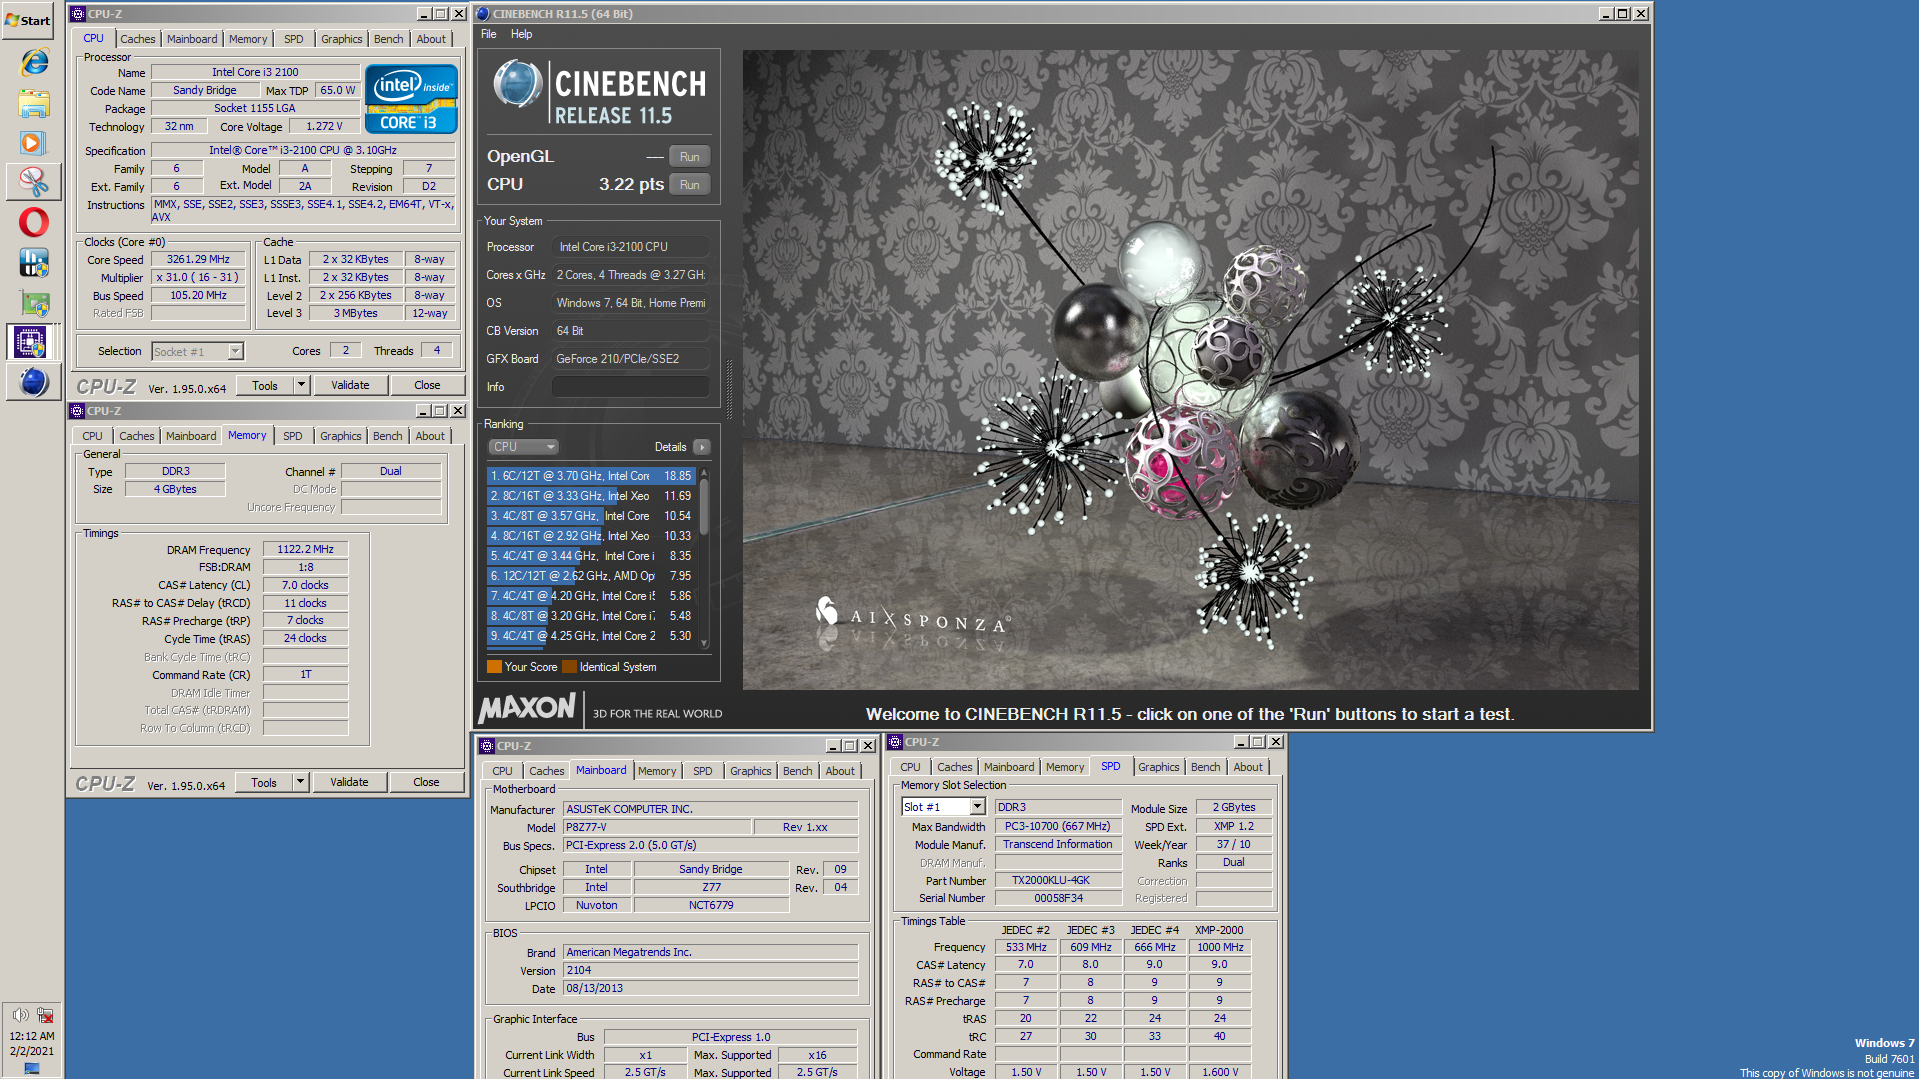Select ranking row 6 AMD Opteron 7.95
Viewport: 1919px width, 1079px height.
pos(591,576)
